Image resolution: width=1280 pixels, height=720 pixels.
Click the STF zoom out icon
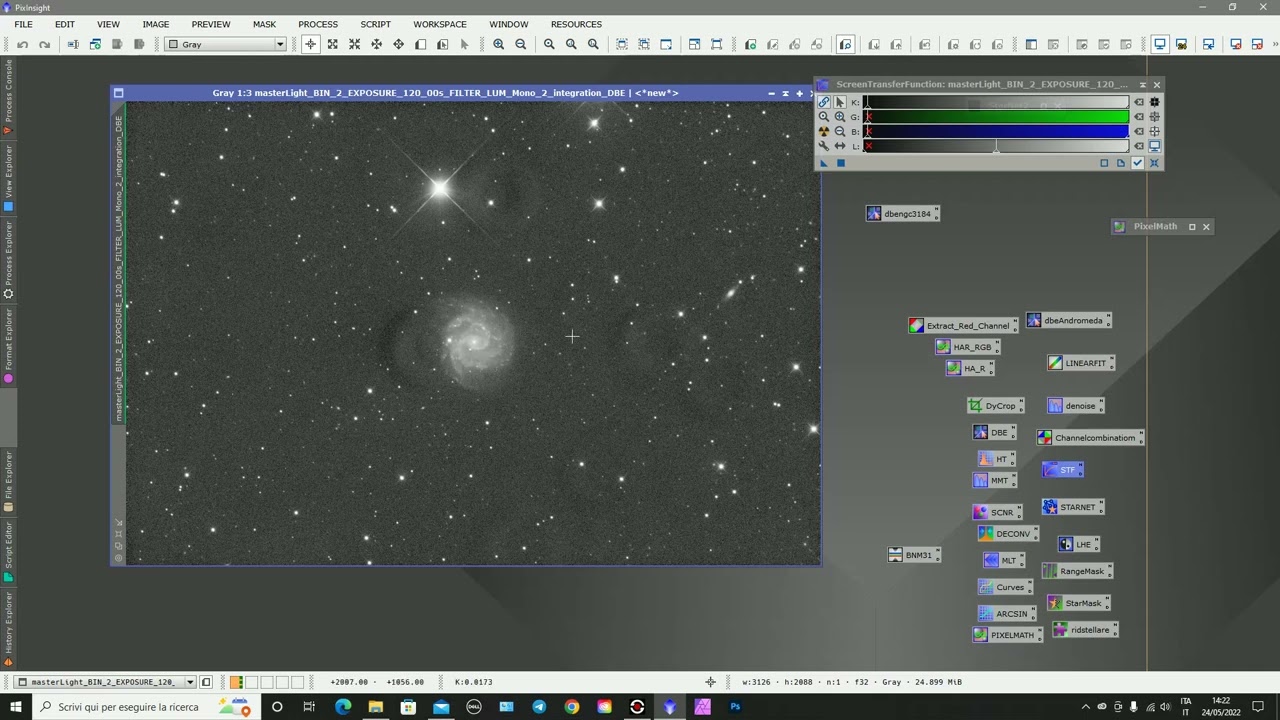(840, 131)
